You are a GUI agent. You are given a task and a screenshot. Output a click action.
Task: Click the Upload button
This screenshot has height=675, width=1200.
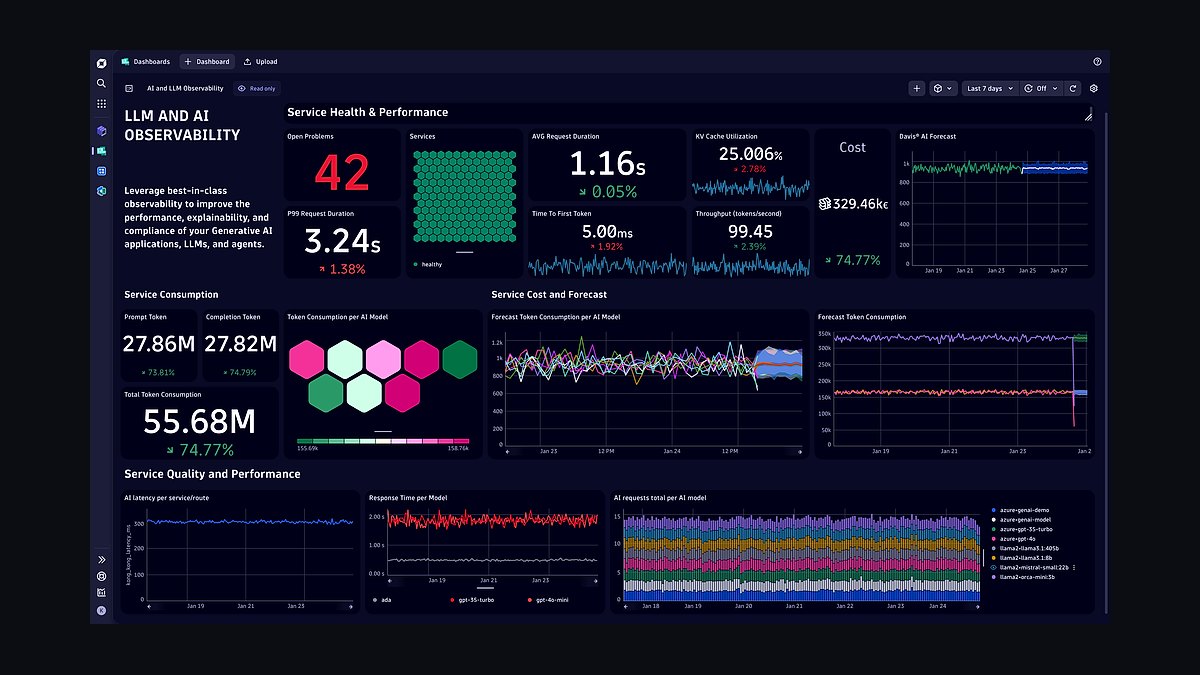(261, 62)
